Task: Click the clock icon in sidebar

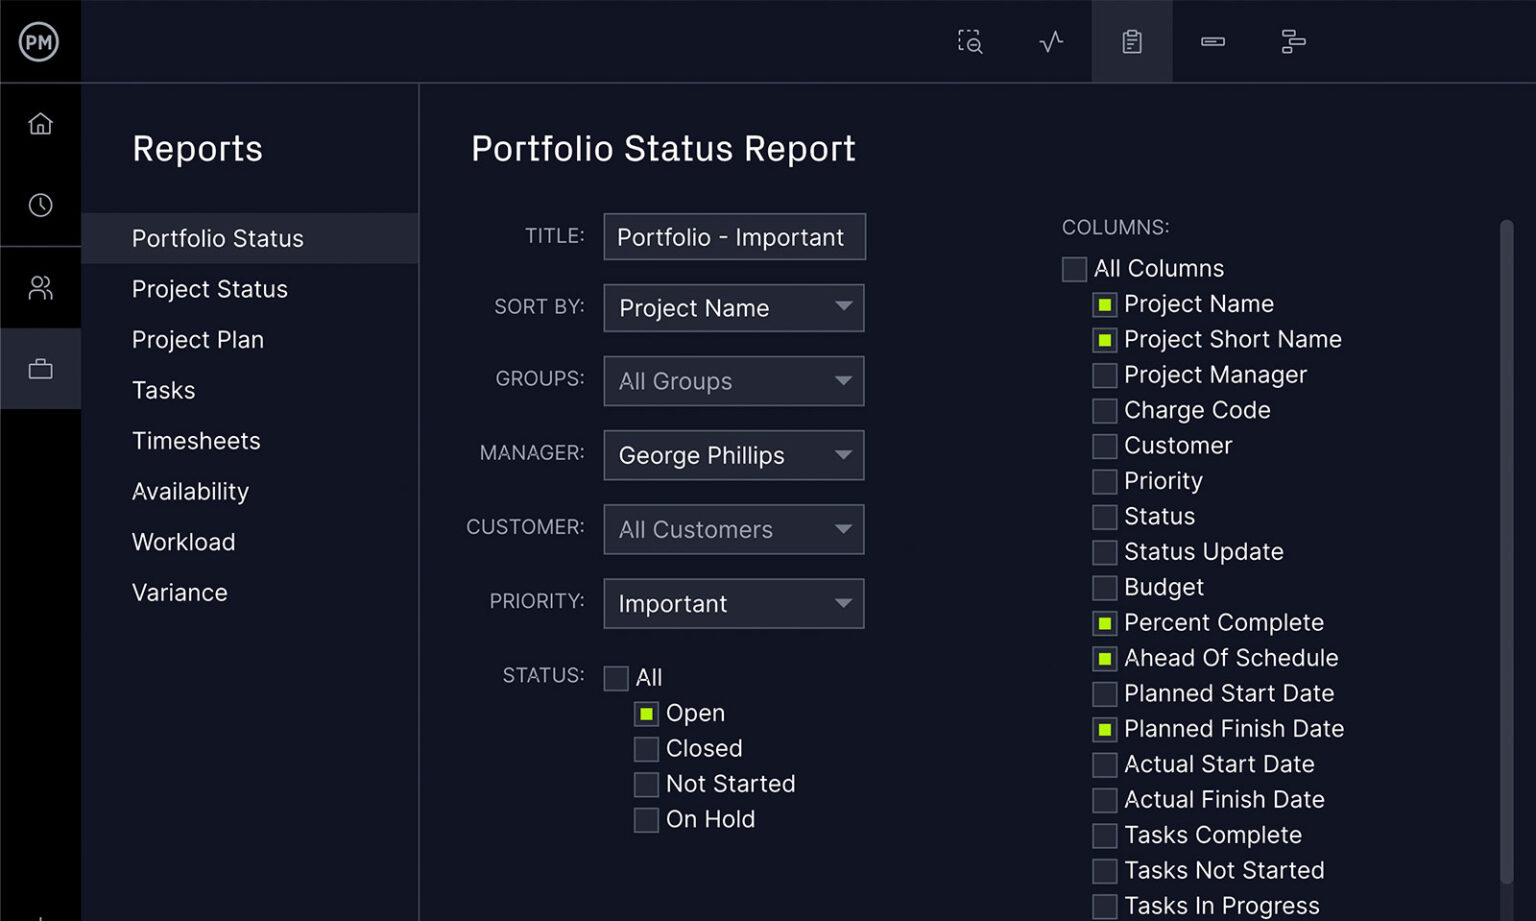Action: 40,205
